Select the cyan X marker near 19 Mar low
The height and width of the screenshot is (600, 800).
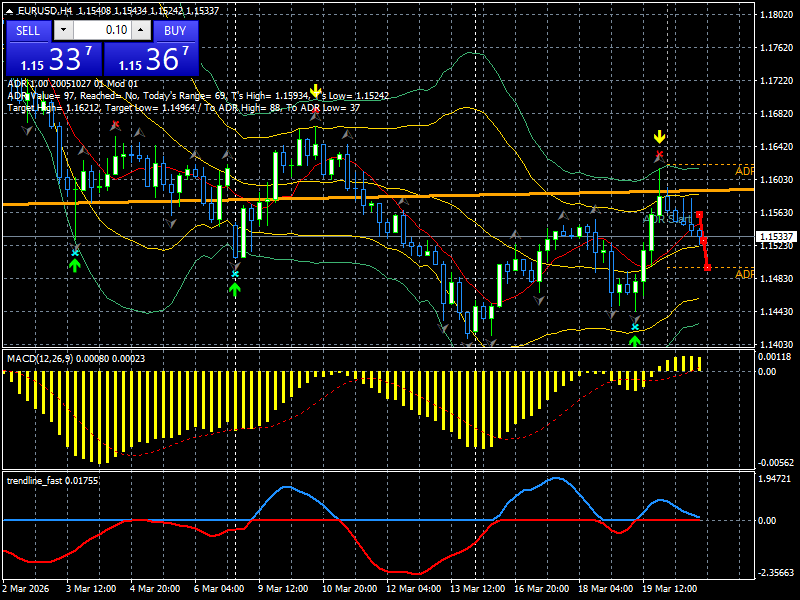pos(635,327)
